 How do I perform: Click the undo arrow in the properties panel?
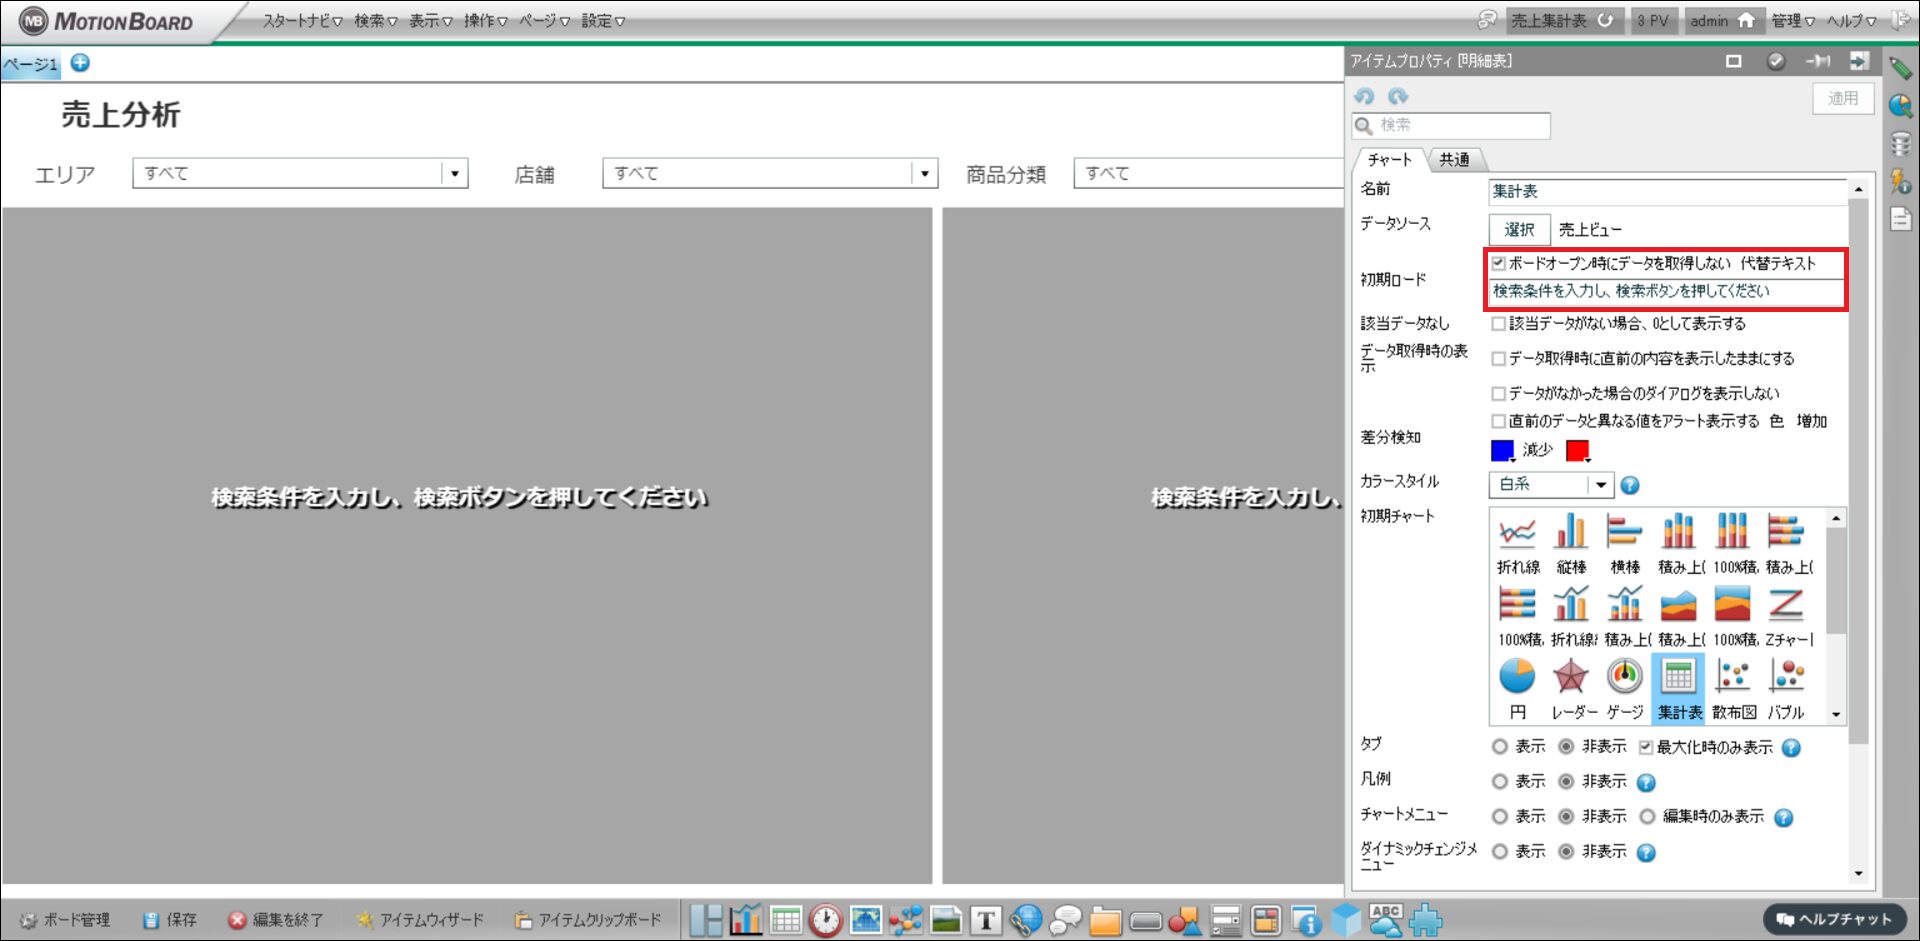point(1365,97)
